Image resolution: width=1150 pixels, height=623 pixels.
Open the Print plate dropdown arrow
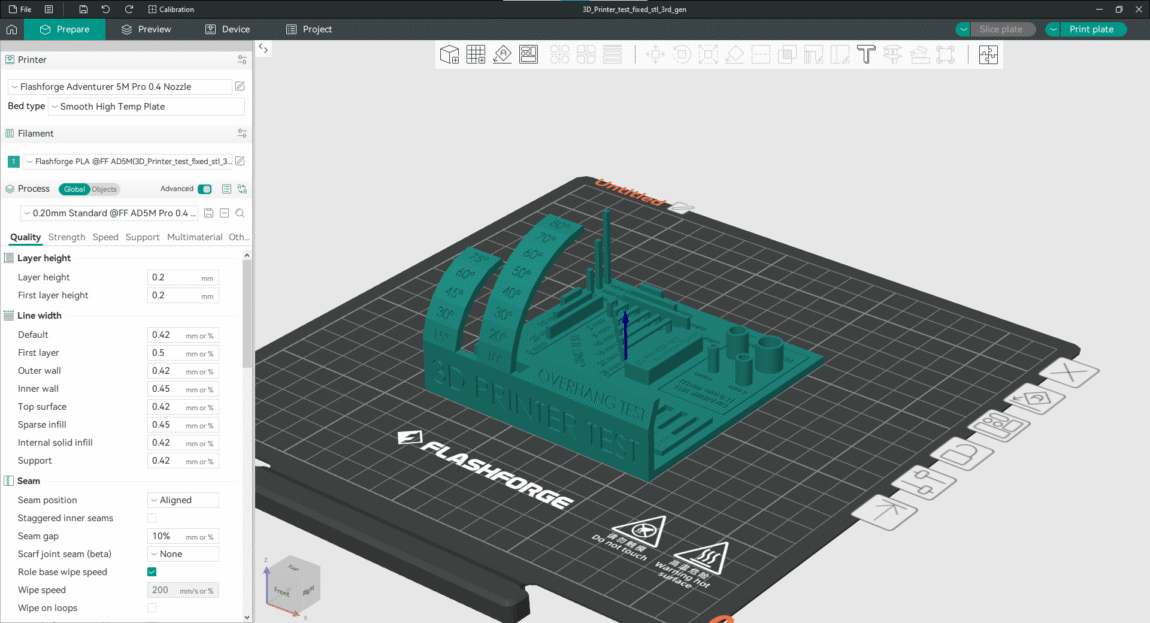pyautogui.click(x=1052, y=29)
